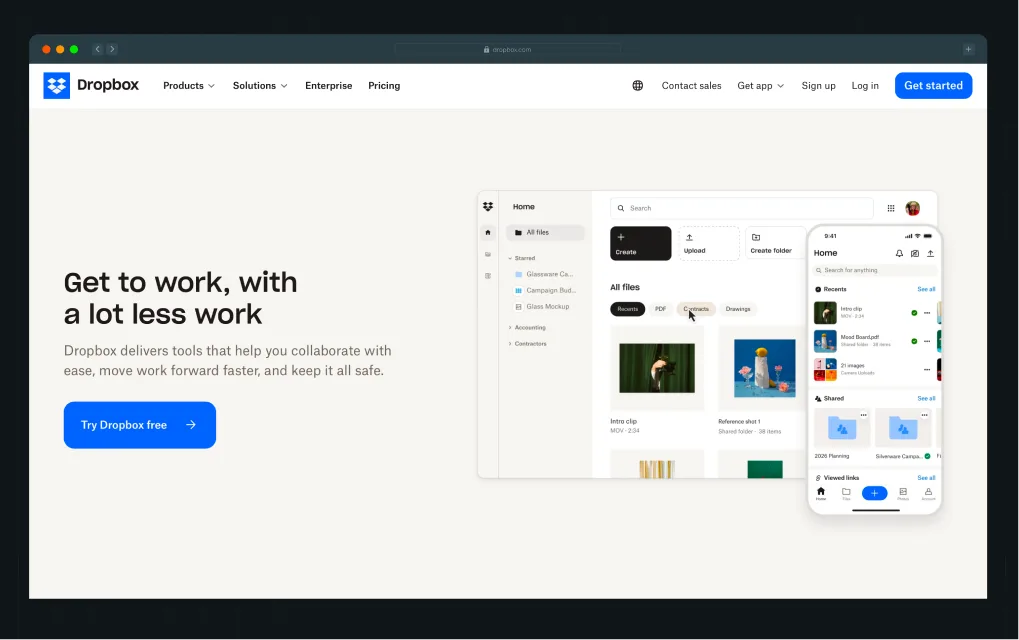Click the "Get to work, with a lot less work" heading

coord(181,298)
